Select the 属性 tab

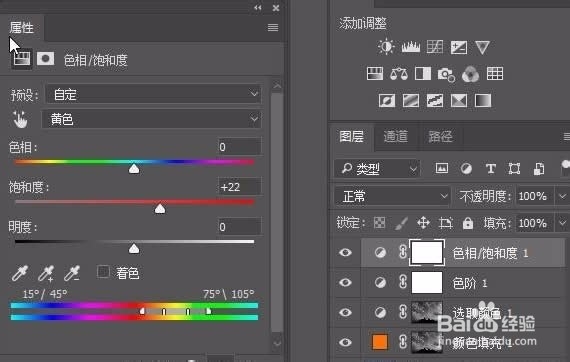pos(21,28)
